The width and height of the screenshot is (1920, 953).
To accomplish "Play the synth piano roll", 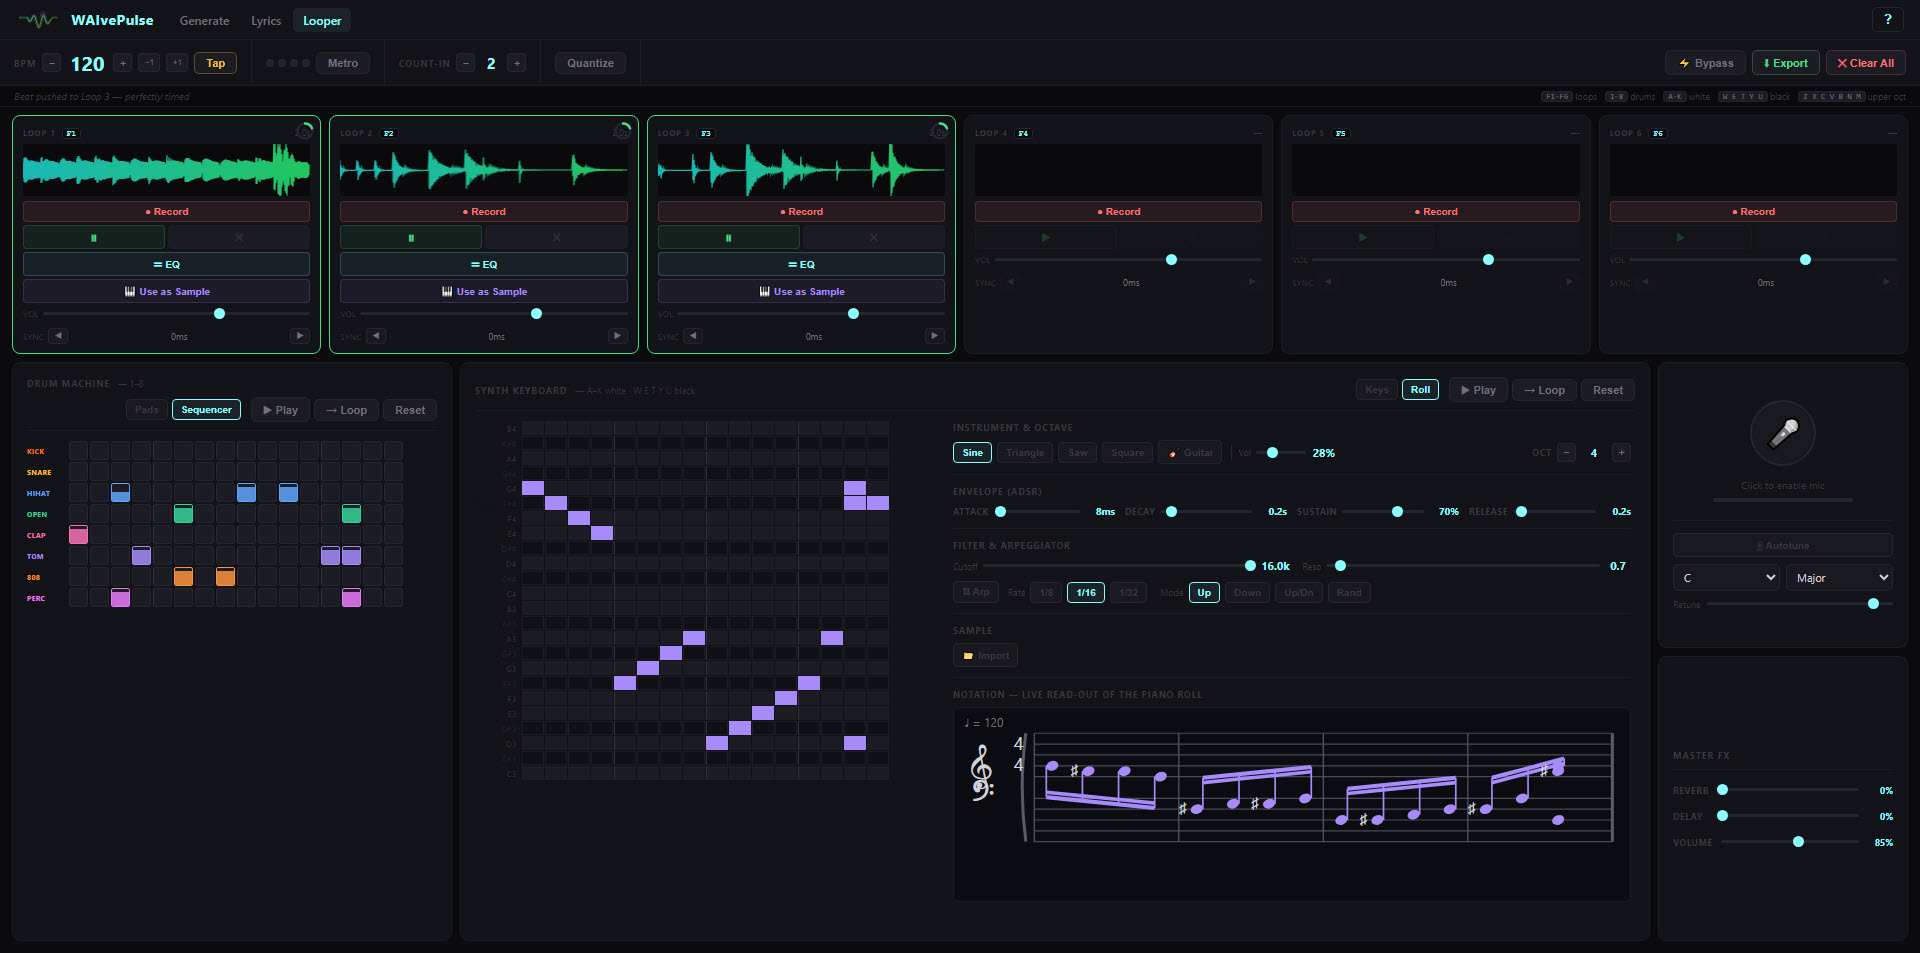I will pyautogui.click(x=1478, y=390).
